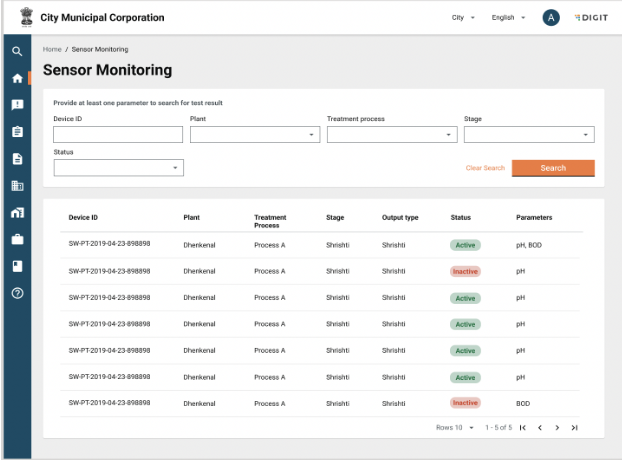
Task: Click the user avatar 'A' icon
Action: click(550, 18)
